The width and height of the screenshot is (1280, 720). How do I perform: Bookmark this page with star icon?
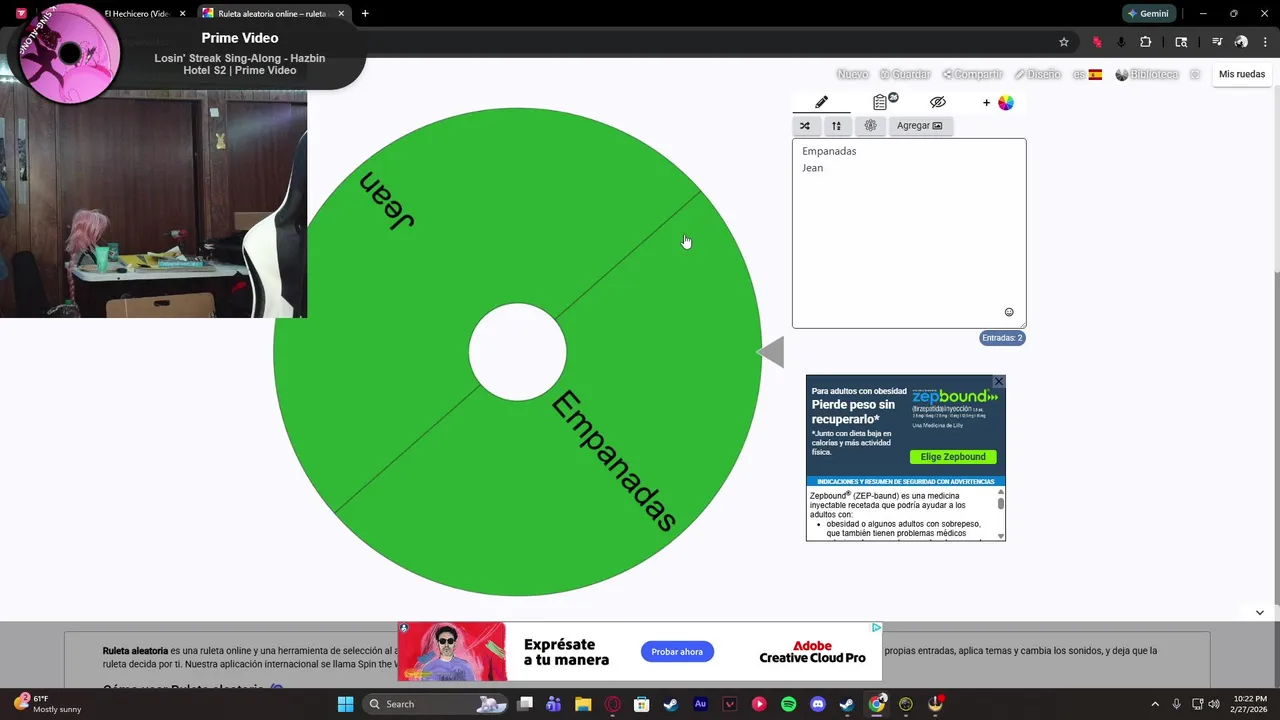(x=1064, y=42)
